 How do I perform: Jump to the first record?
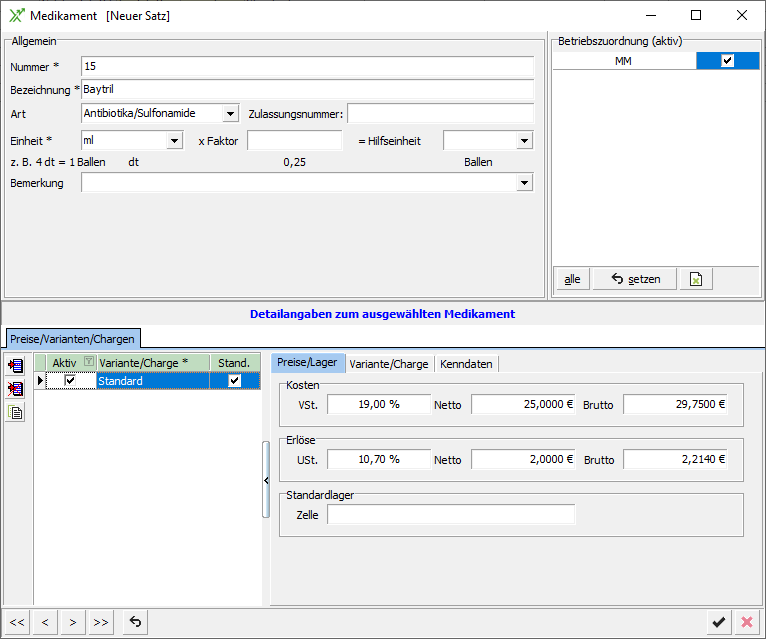(x=17, y=622)
